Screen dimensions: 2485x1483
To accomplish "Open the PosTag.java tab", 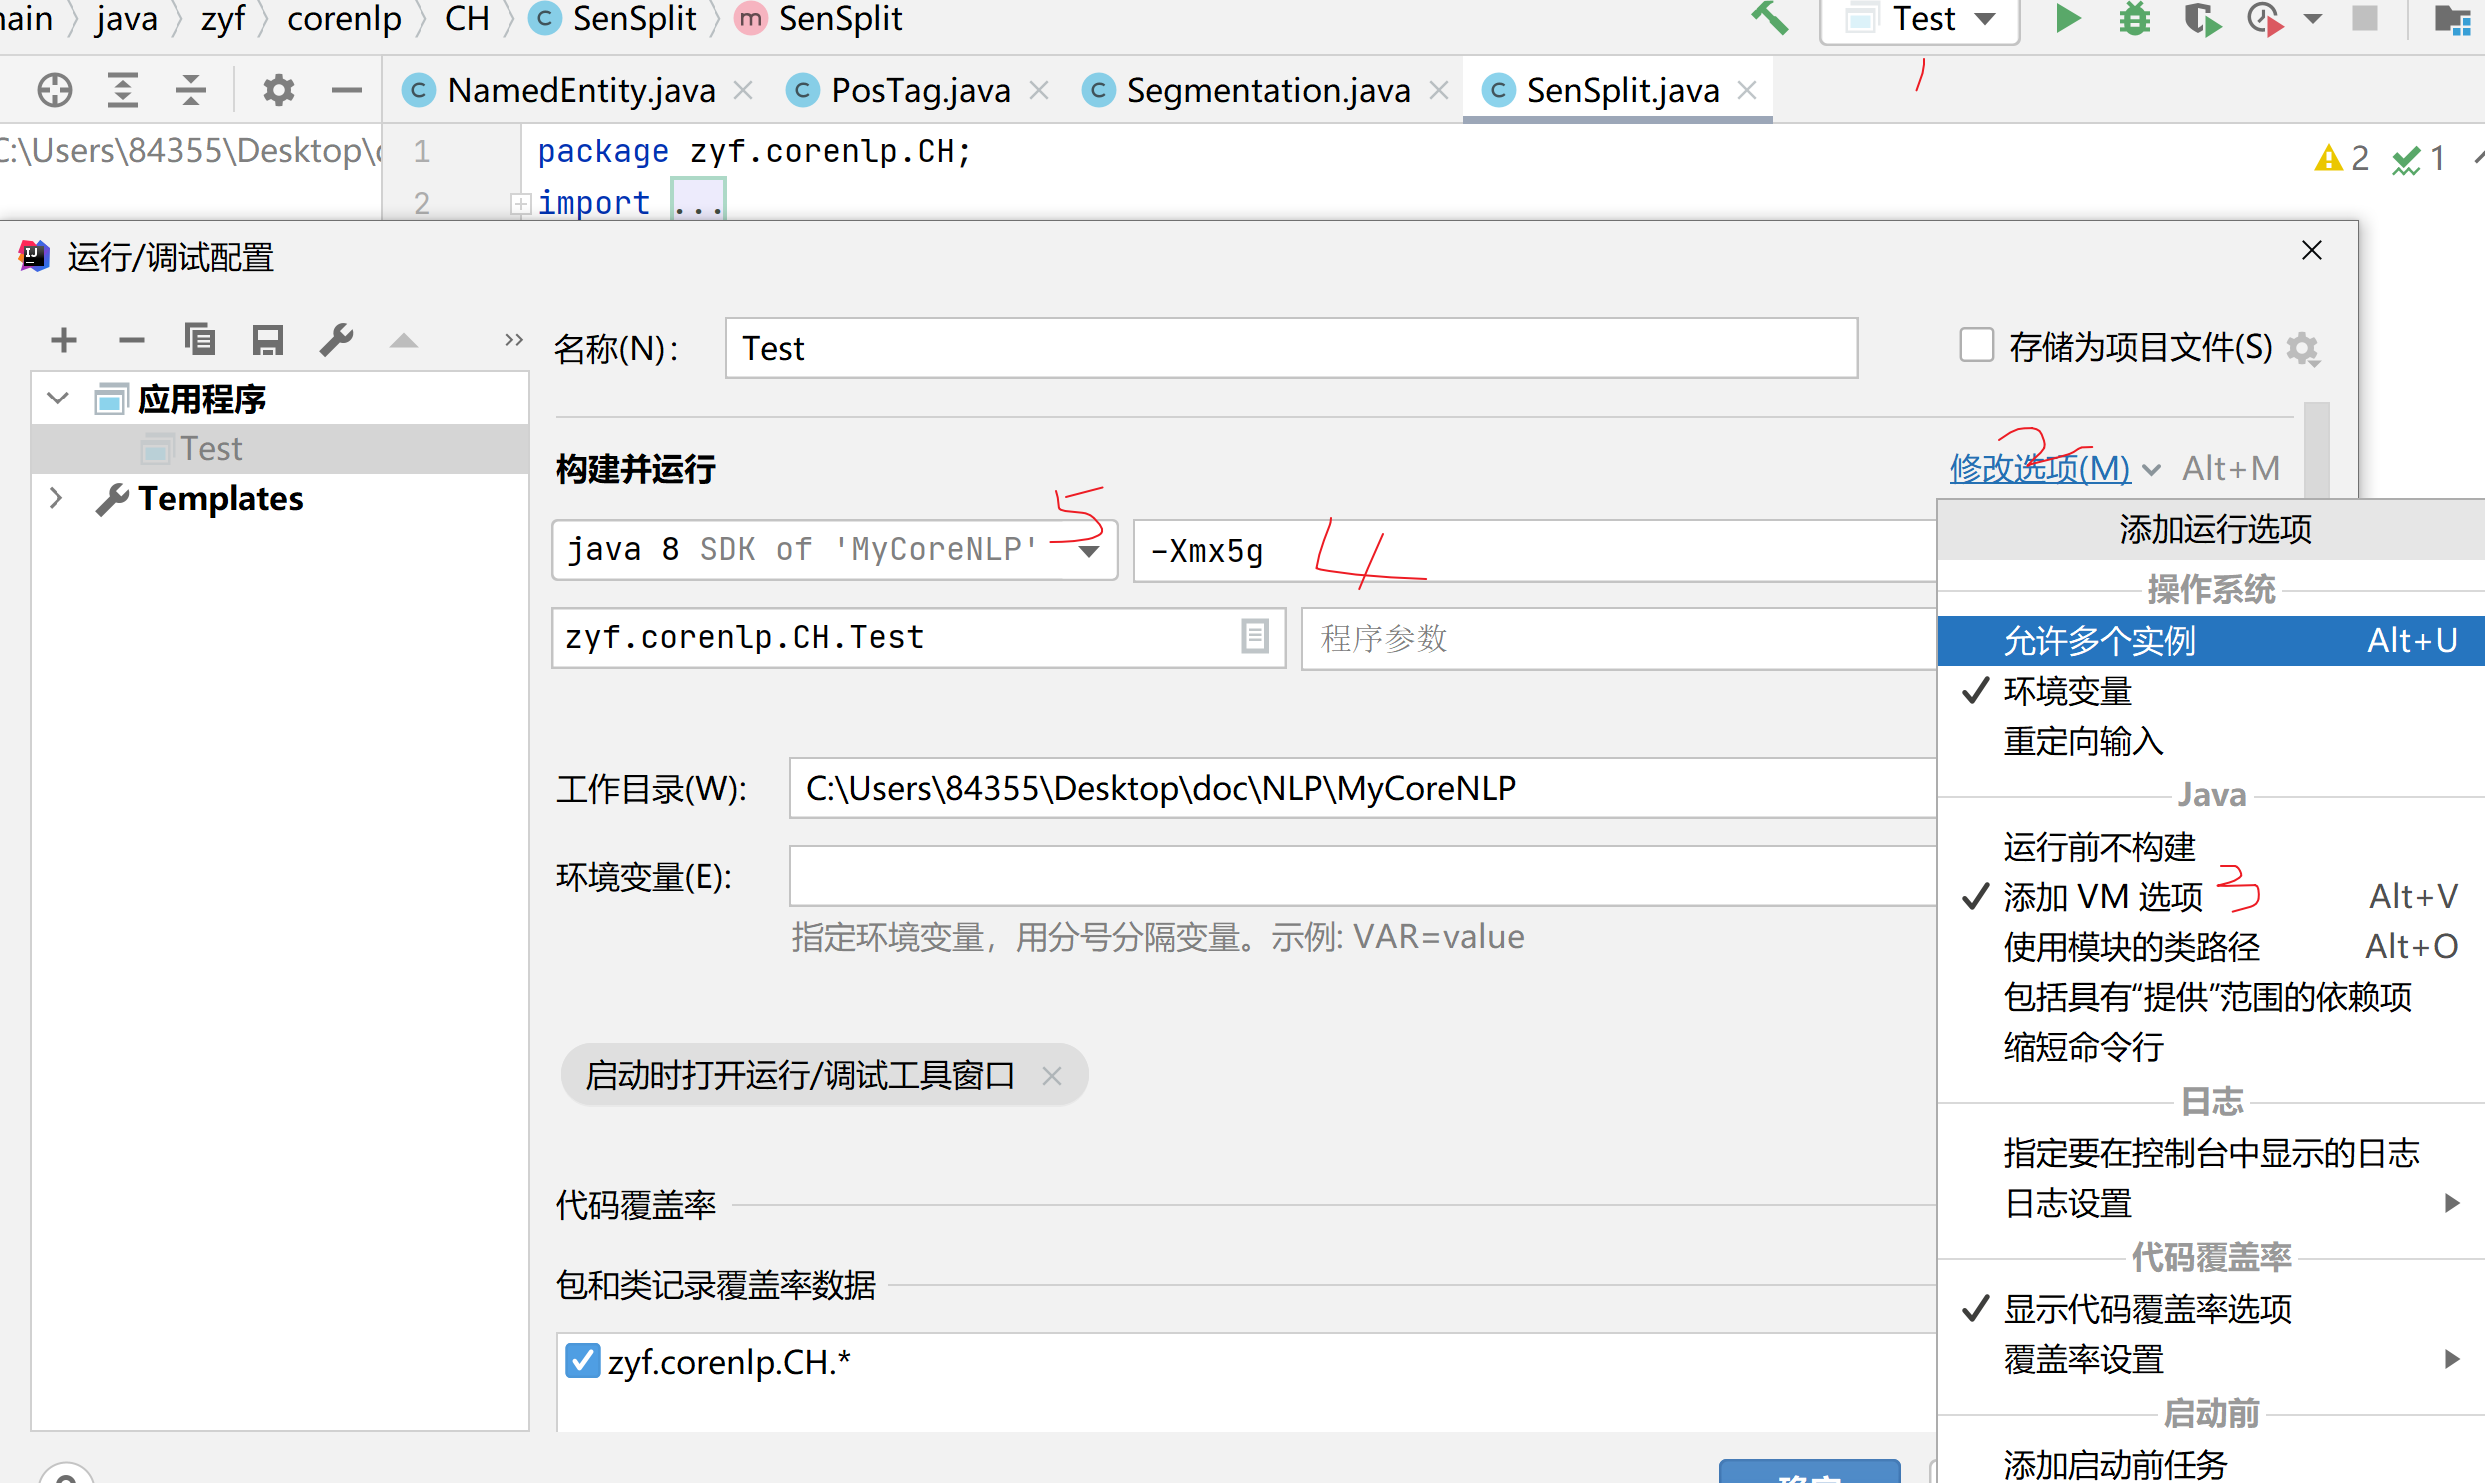I will pos(920,90).
